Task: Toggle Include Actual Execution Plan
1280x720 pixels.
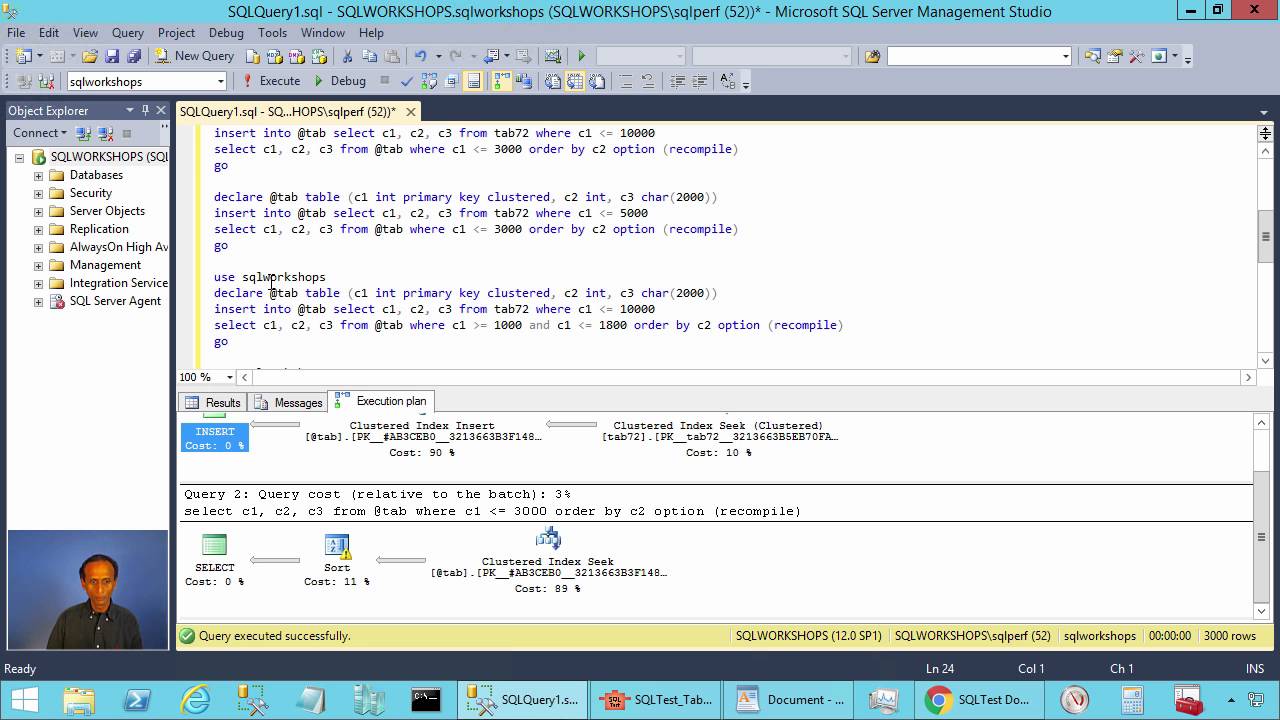Action: (501, 81)
